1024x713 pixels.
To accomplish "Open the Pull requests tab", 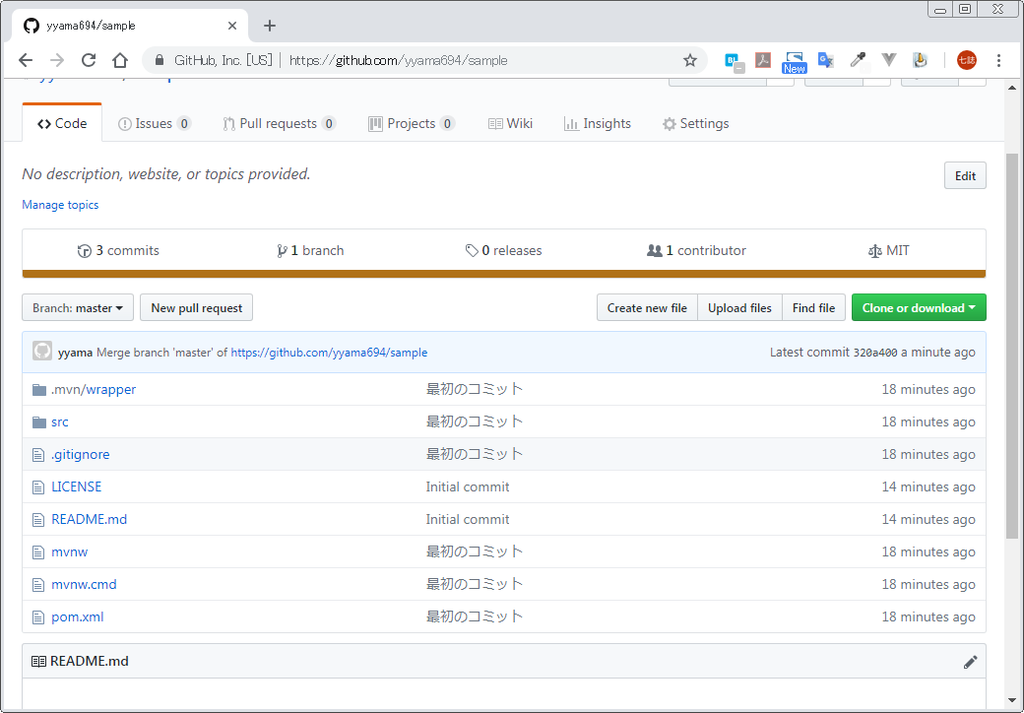I will [x=279, y=123].
